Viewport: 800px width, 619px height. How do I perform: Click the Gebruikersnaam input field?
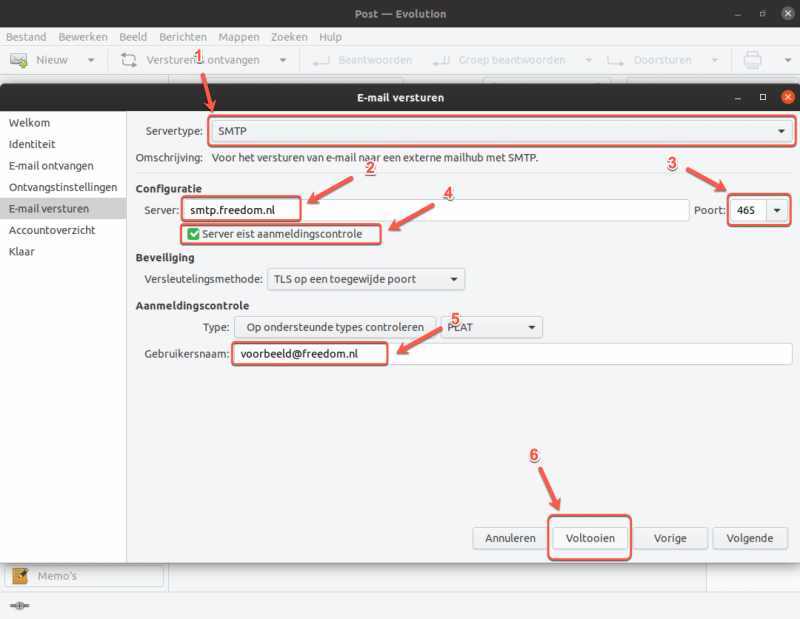[x=512, y=354]
